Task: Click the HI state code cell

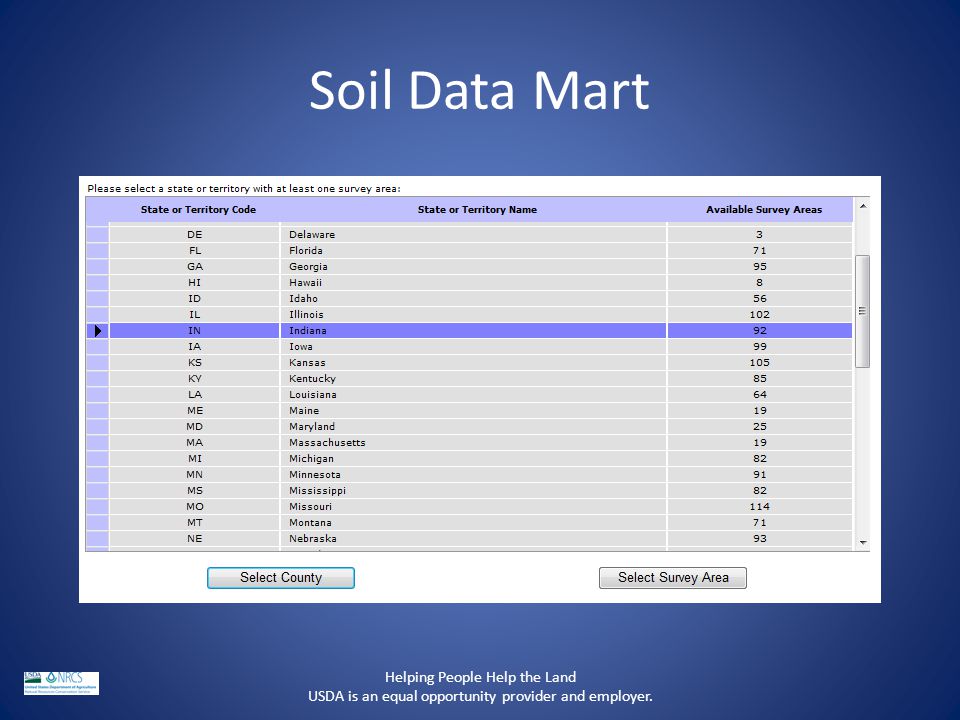Action: [x=195, y=282]
